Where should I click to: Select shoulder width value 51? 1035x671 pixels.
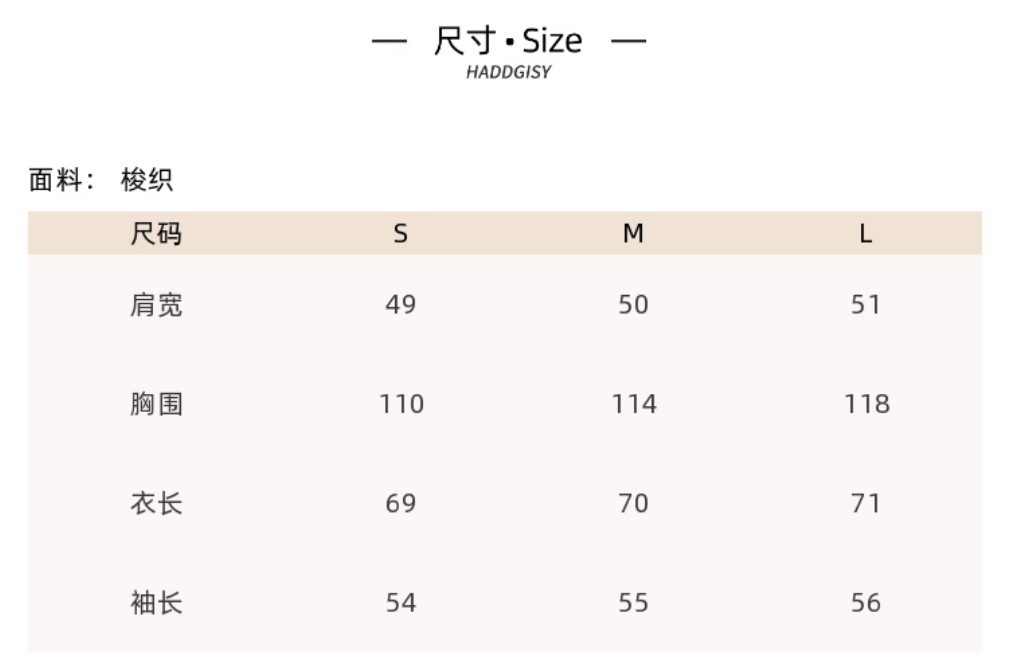click(x=865, y=304)
